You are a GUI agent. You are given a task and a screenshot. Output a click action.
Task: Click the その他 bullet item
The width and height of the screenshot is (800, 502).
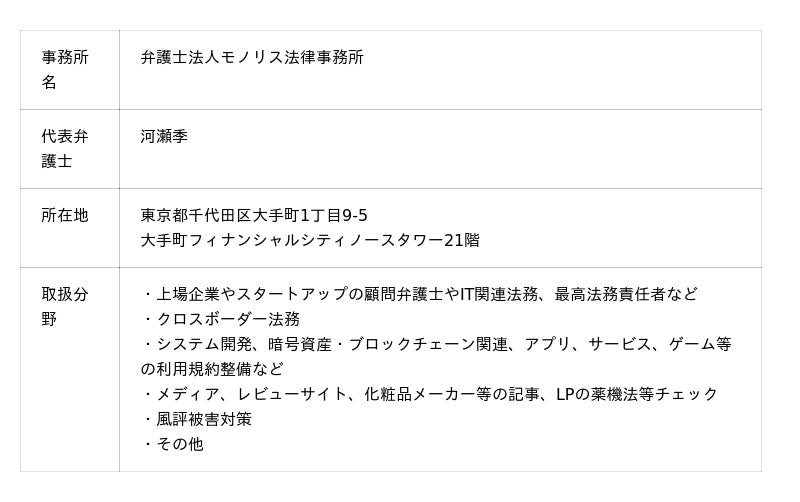point(180,444)
